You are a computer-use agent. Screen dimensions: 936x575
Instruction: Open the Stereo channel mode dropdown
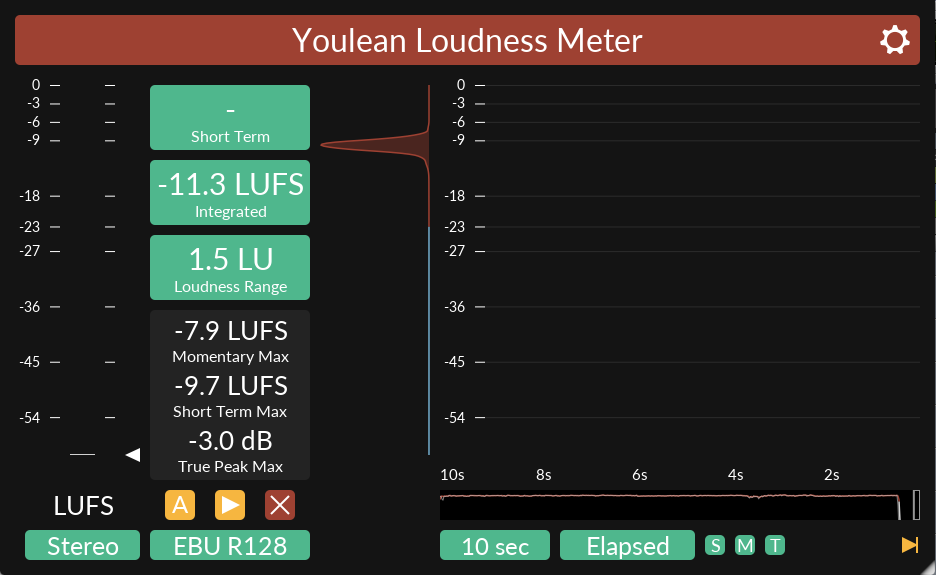[82, 545]
